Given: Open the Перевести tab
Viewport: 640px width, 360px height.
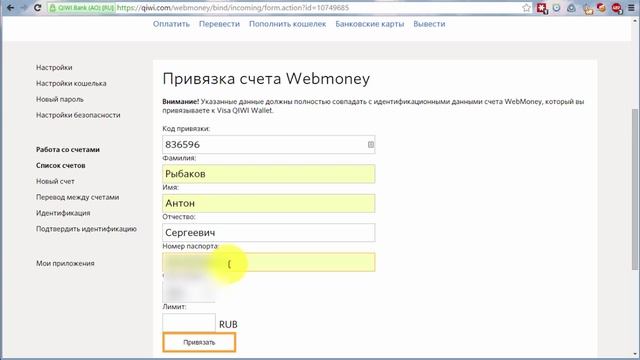Looking at the screenshot, I should coord(219,24).
